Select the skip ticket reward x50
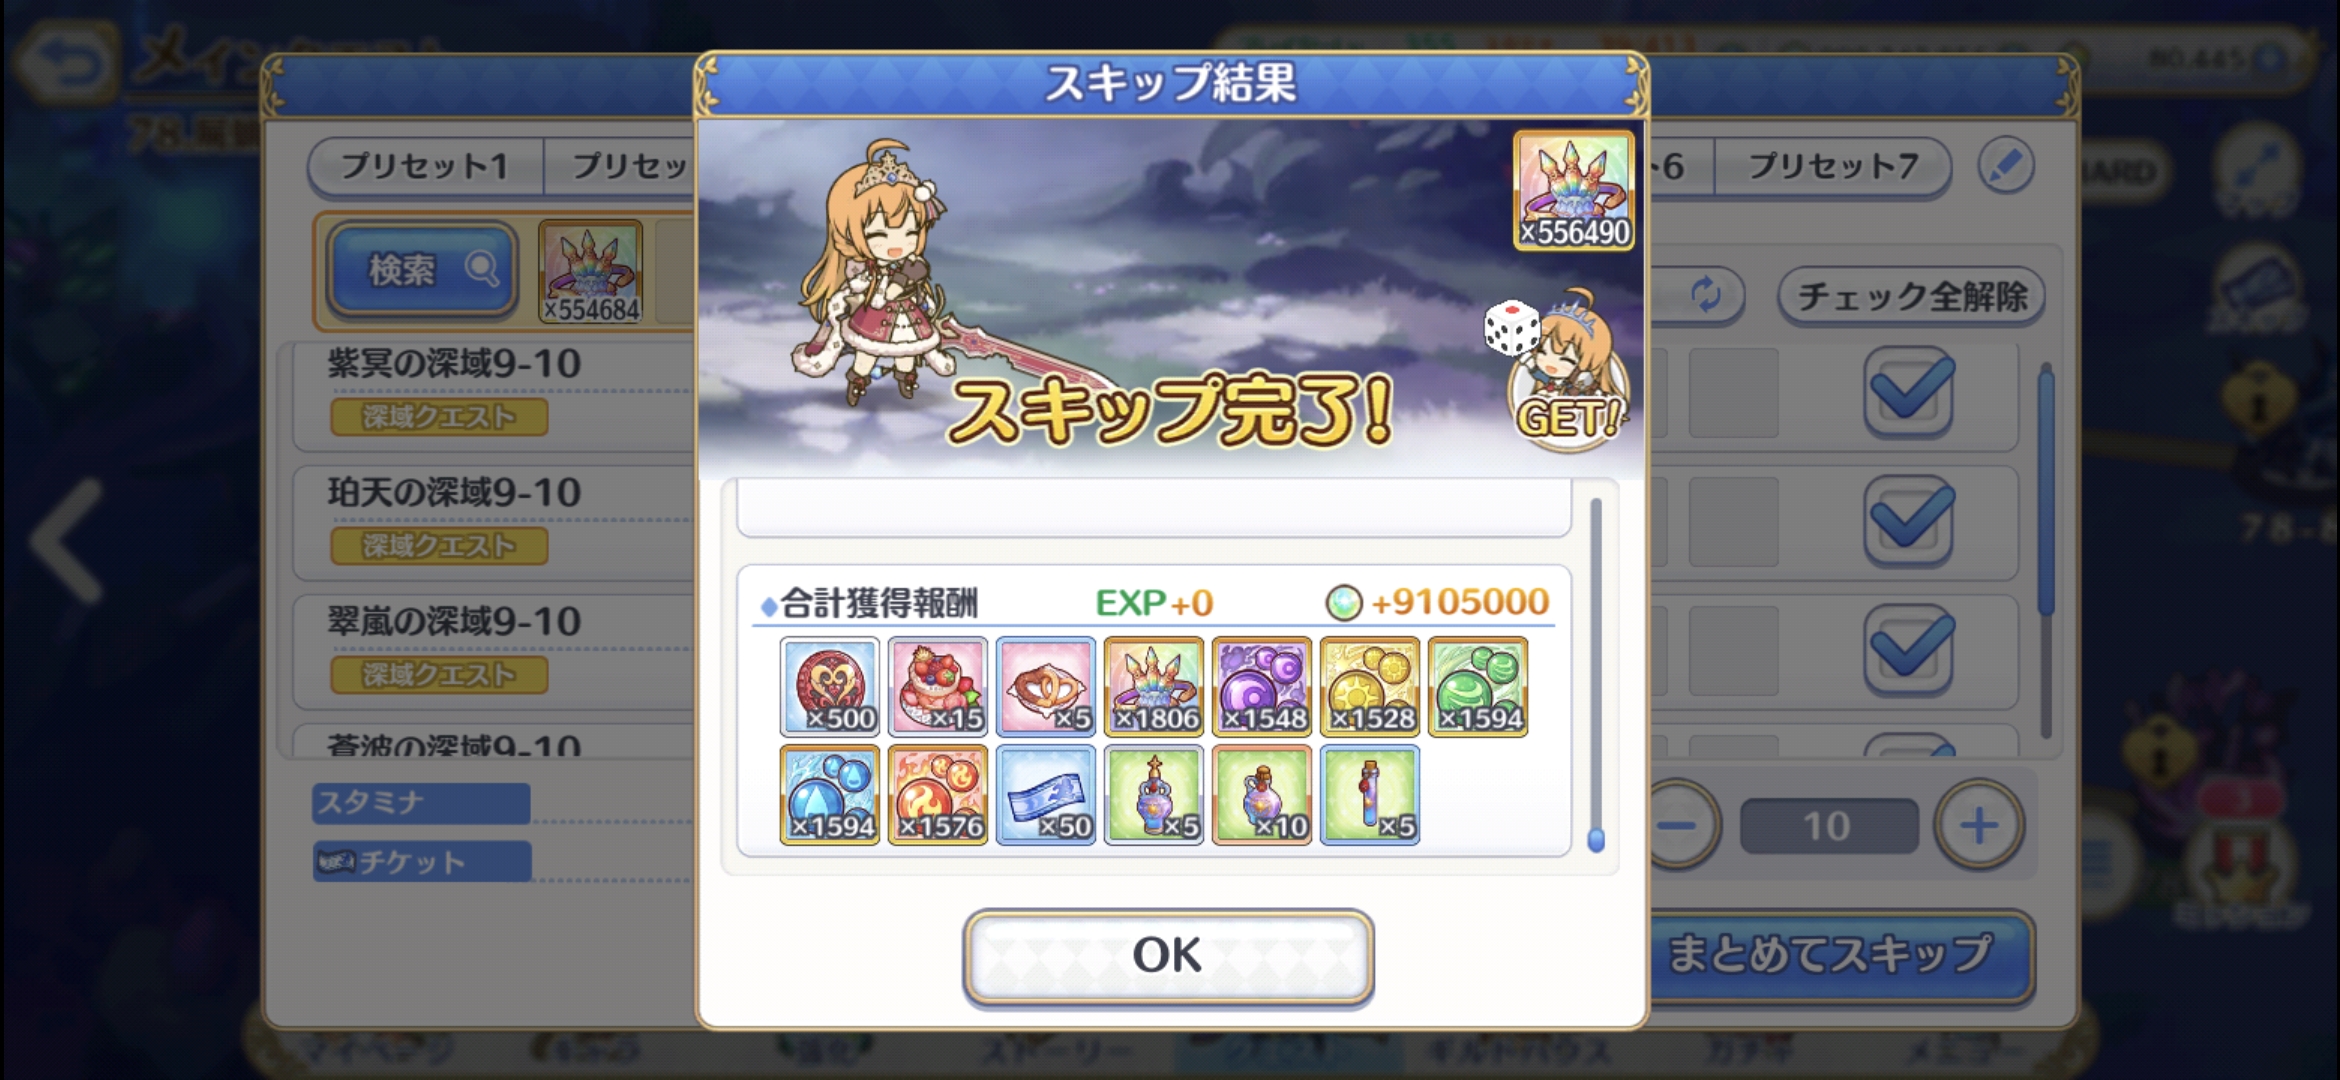The image size is (2340, 1080). click(x=1046, y=795)
